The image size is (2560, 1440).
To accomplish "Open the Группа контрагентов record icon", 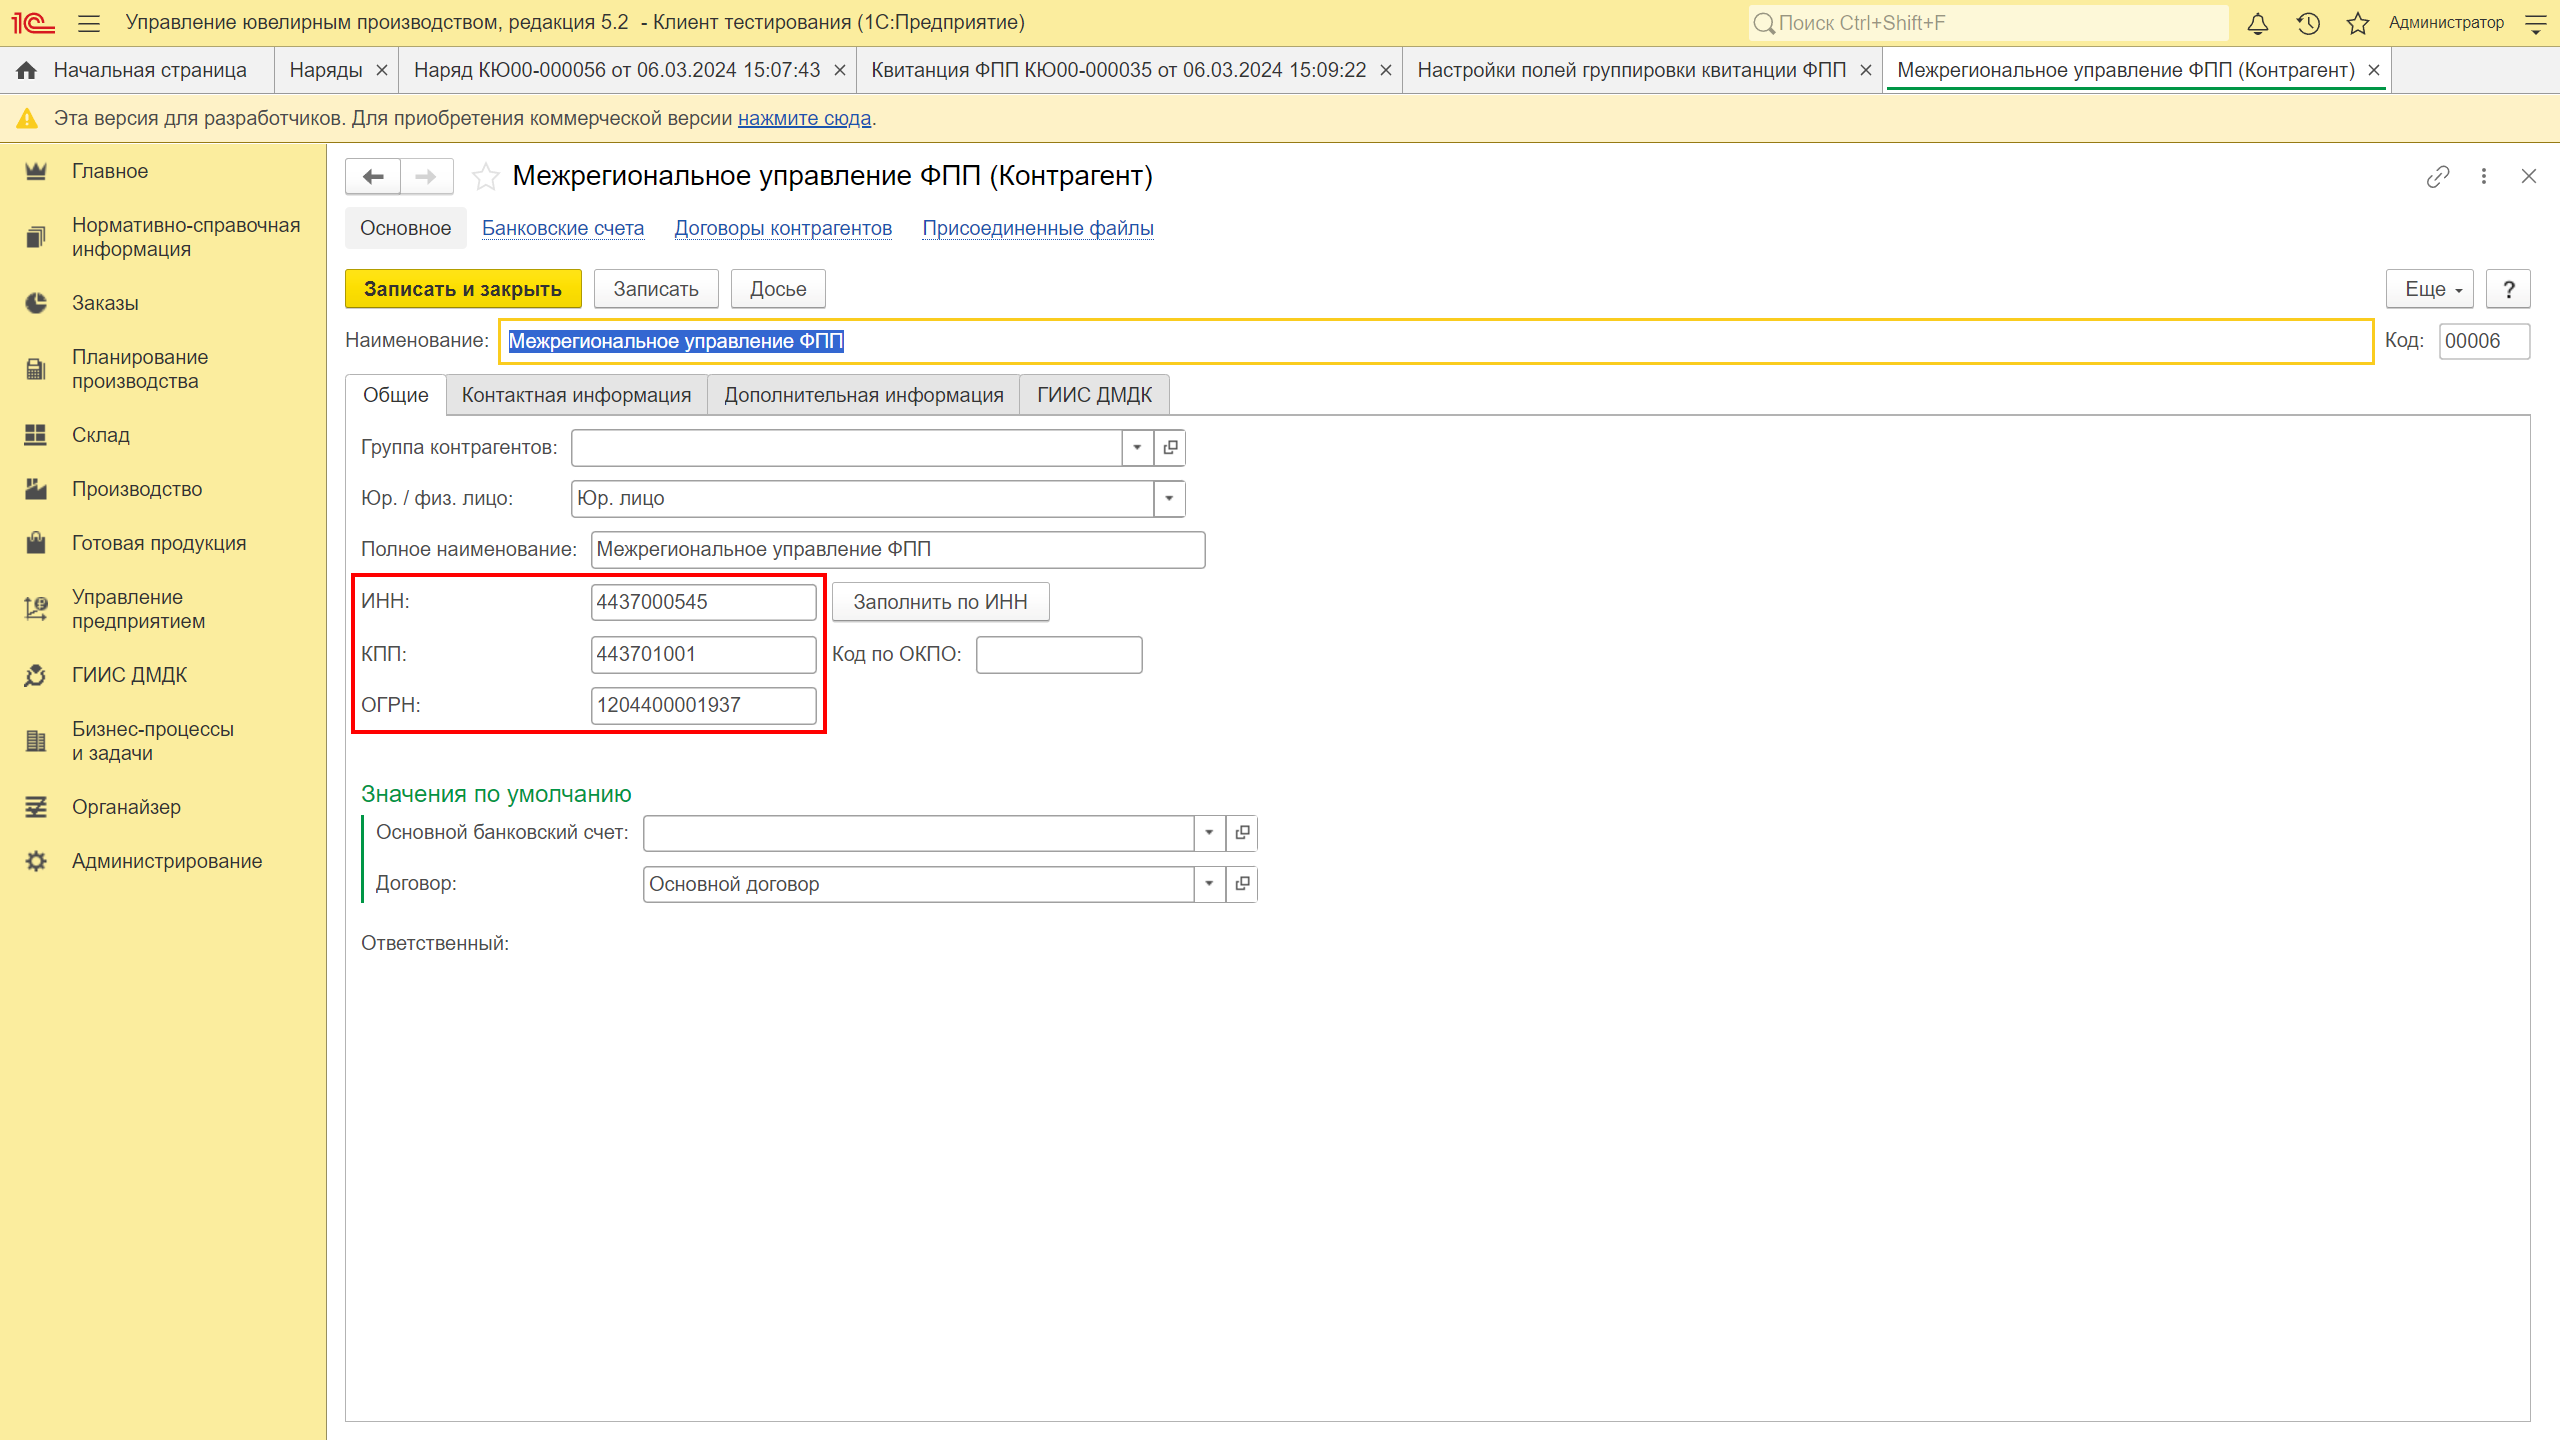I will coord(1170,448).
